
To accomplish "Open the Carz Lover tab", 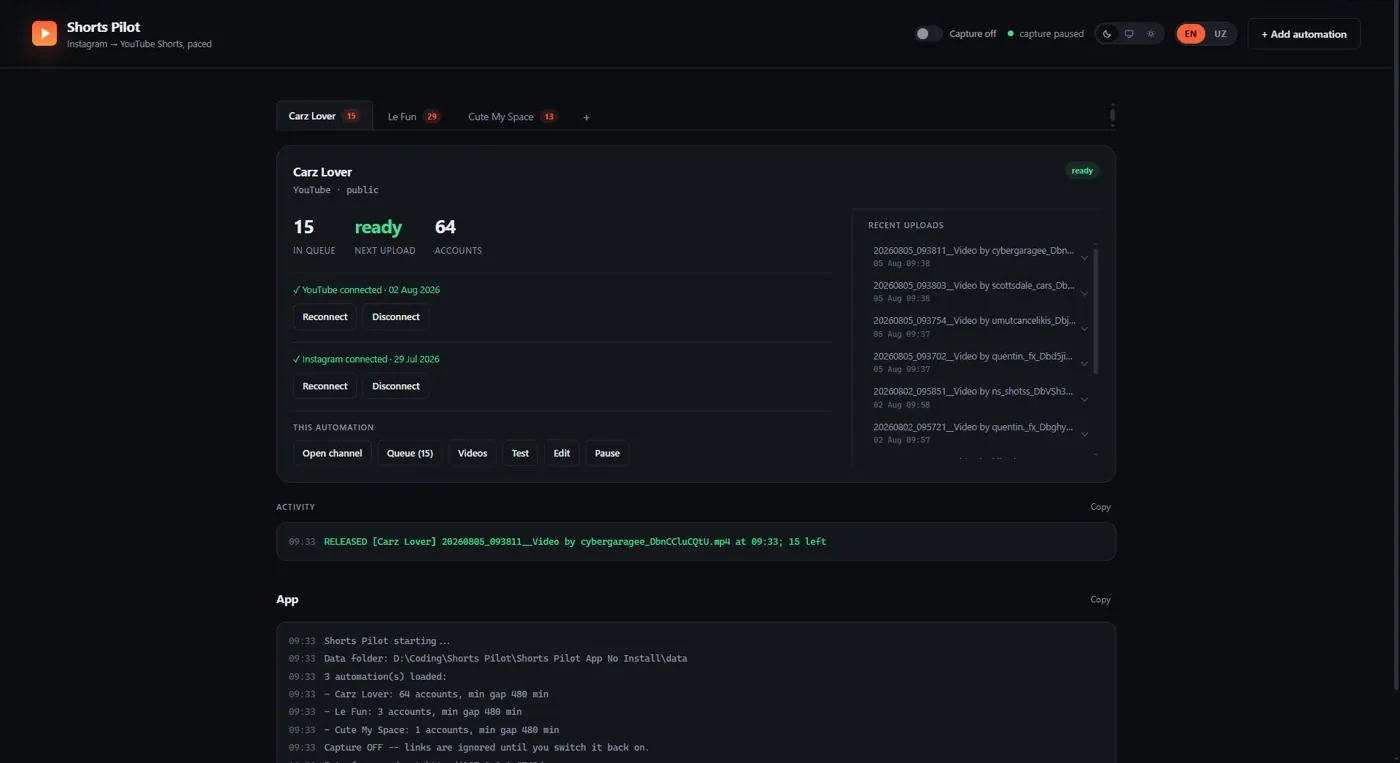I will (324, 116).
